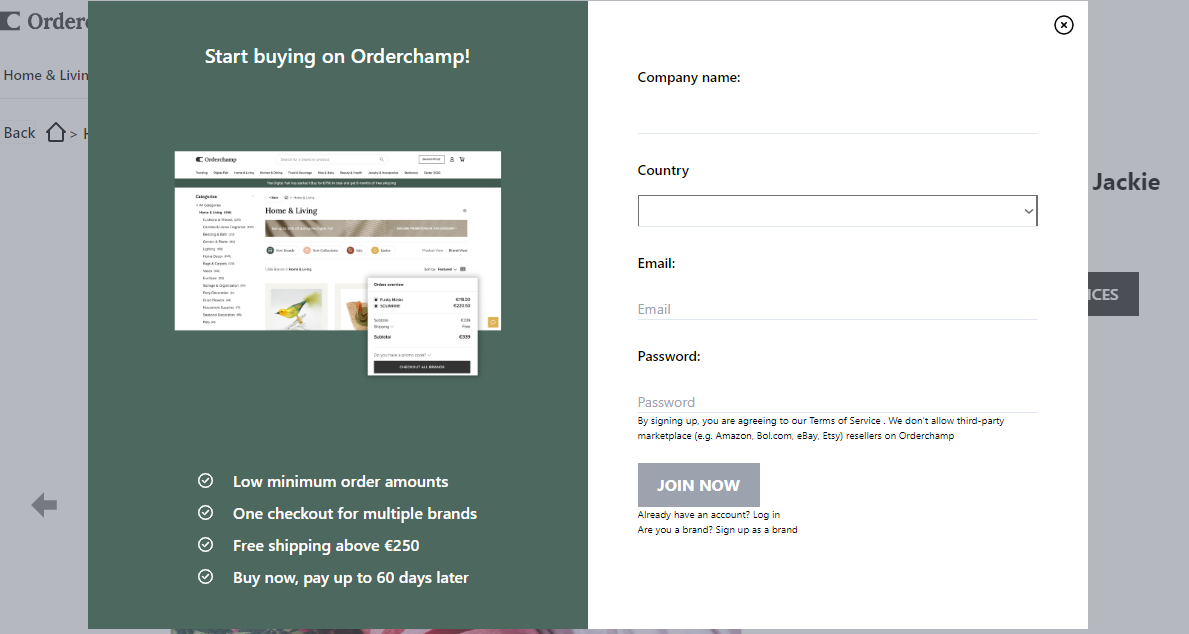Click the checkmark beside Buy now, pay later
Viewport: 1189px width, 634px height.
pyautogui.click(x=205, y=577)
